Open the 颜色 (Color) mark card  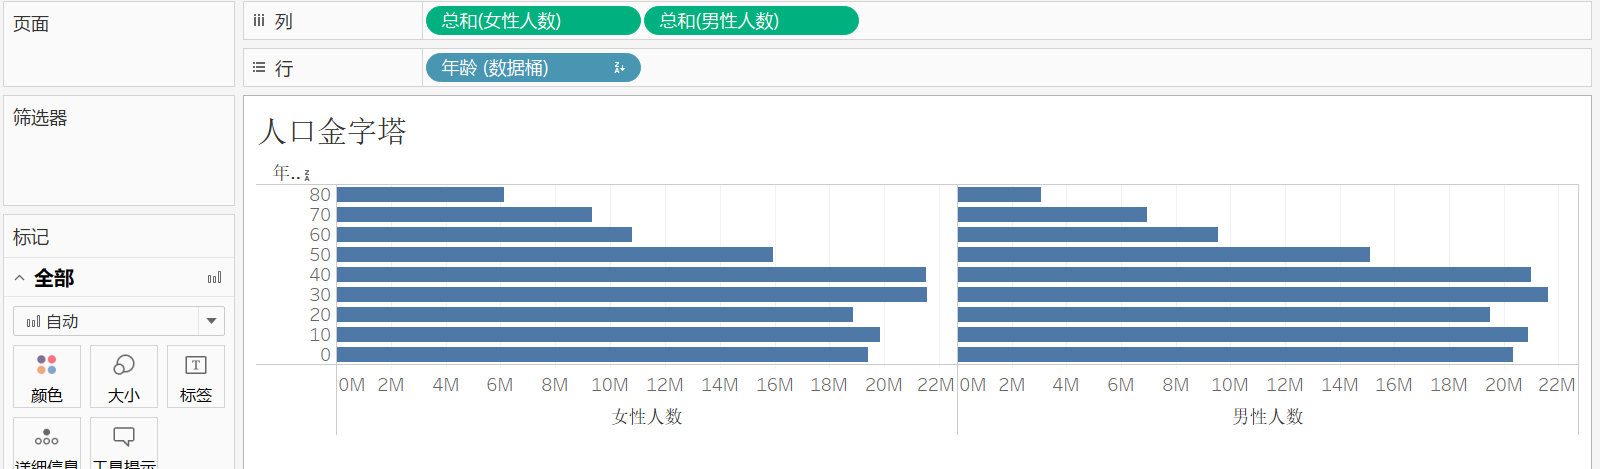click(x=47, y=376)
